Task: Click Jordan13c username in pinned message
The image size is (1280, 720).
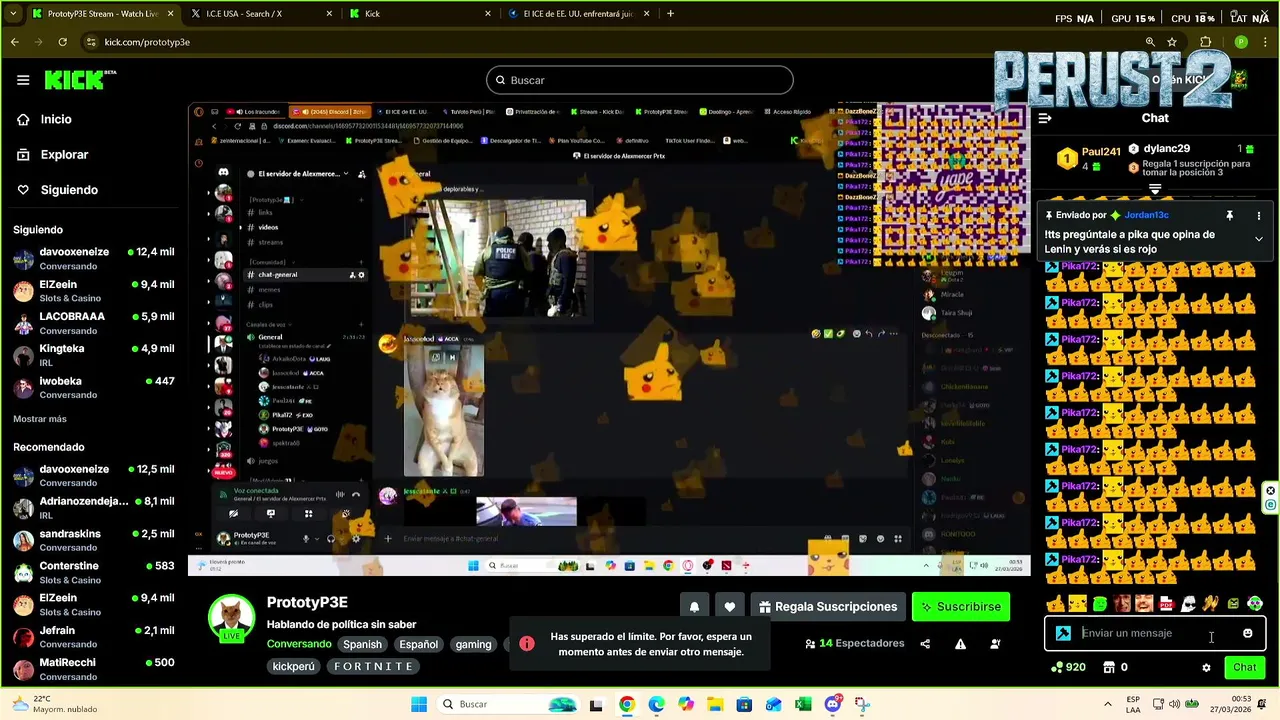Action: pyautogui.click(x=1146, y=215)
